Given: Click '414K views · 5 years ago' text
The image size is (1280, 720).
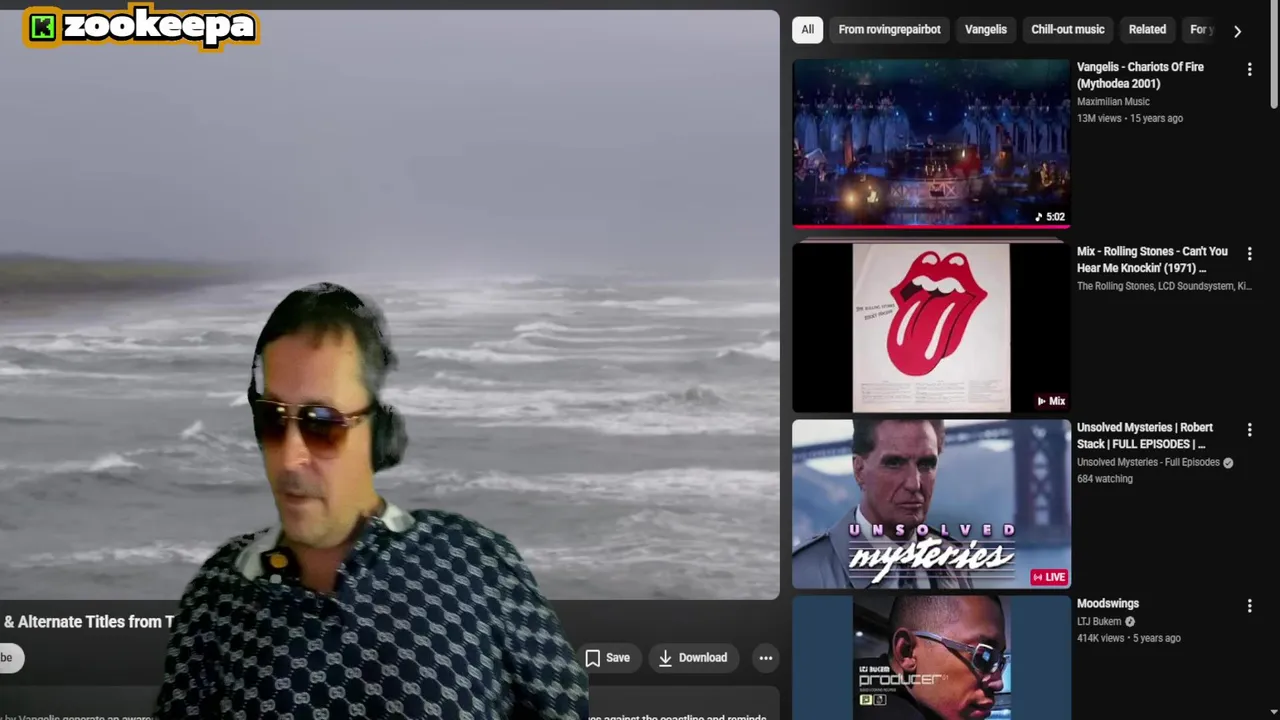Looking at the screenshot, I should (x=1129, y=638).
